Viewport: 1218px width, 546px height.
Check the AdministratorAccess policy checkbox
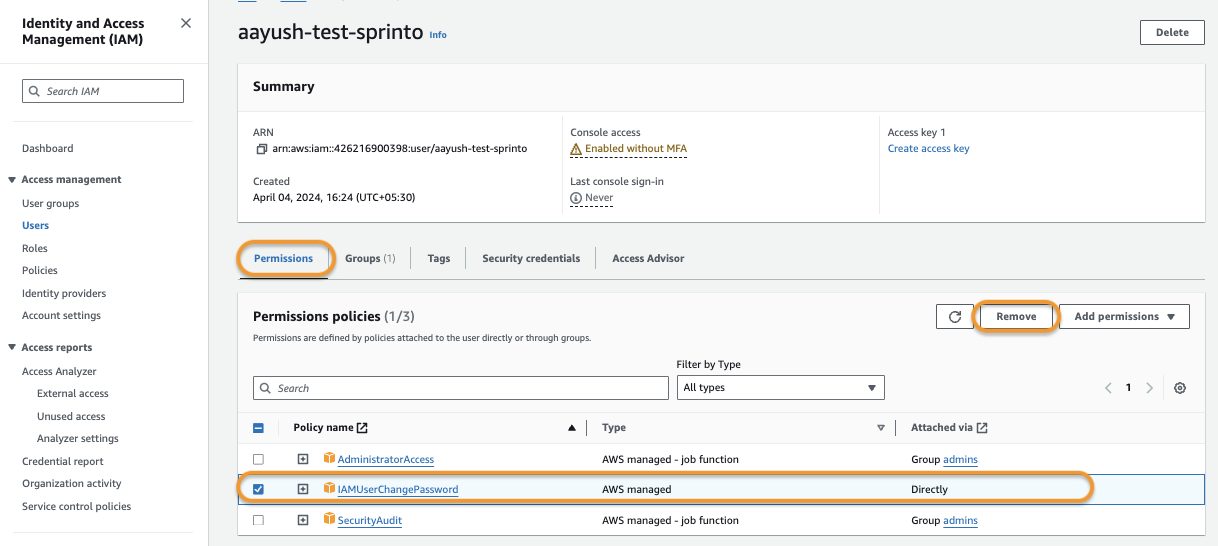click(259, 459)
